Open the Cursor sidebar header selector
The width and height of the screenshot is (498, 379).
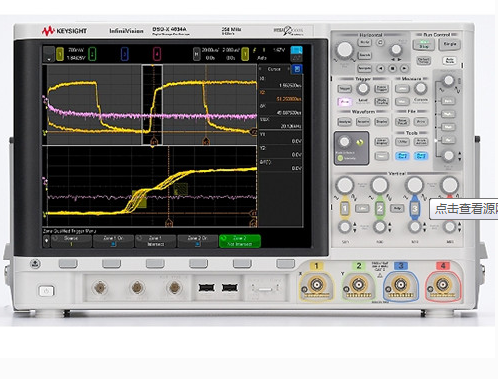(274, 69)
